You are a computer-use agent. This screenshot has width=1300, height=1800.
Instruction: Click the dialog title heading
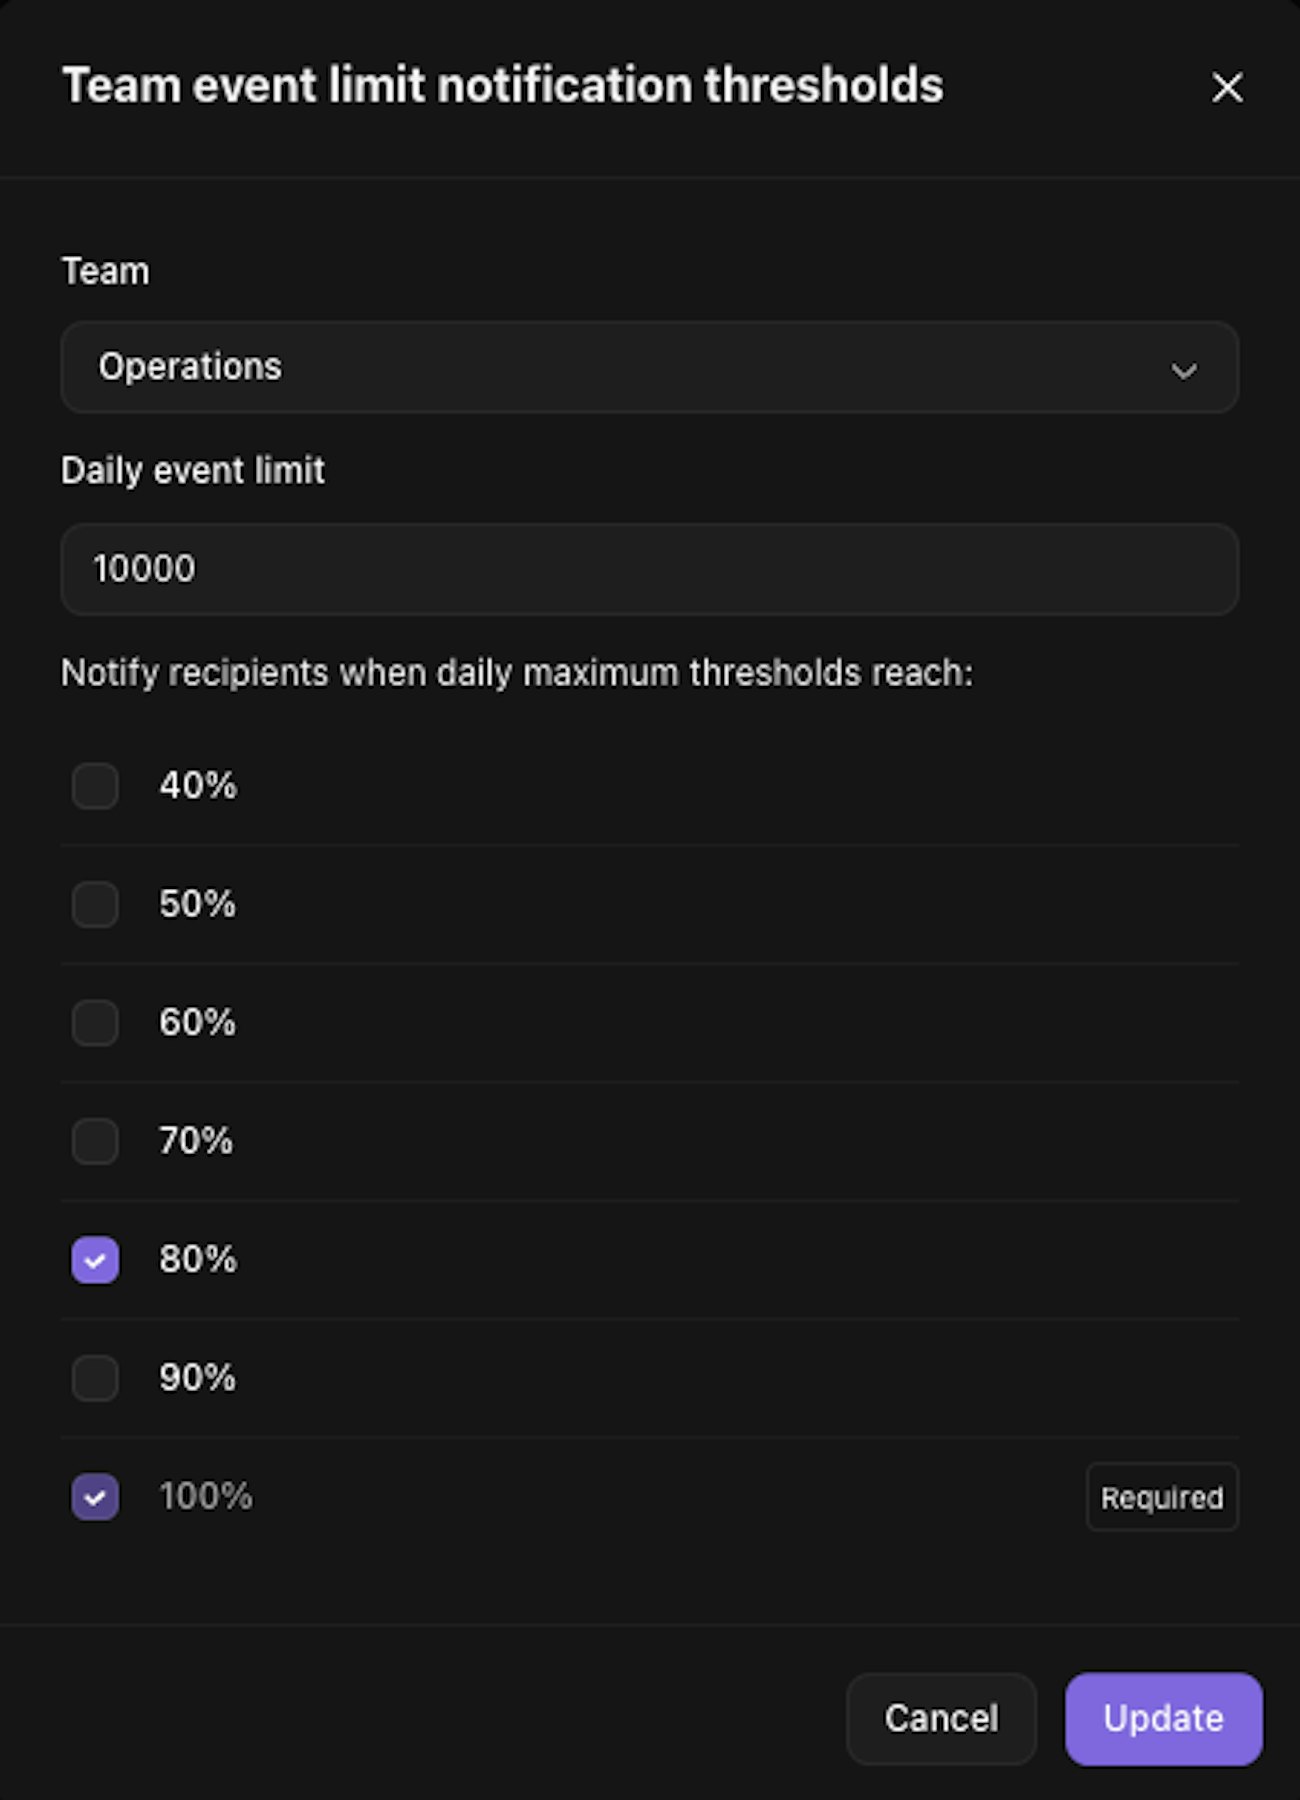tap(502, 86)
